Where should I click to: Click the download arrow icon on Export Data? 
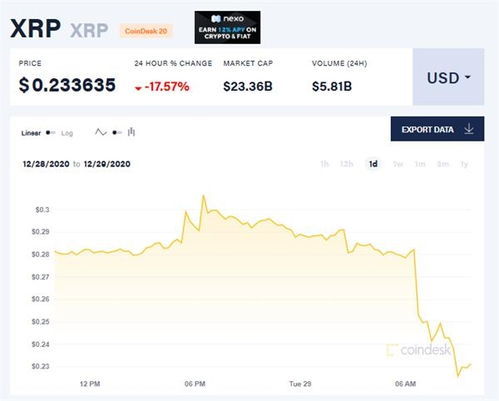click(469, 129)
